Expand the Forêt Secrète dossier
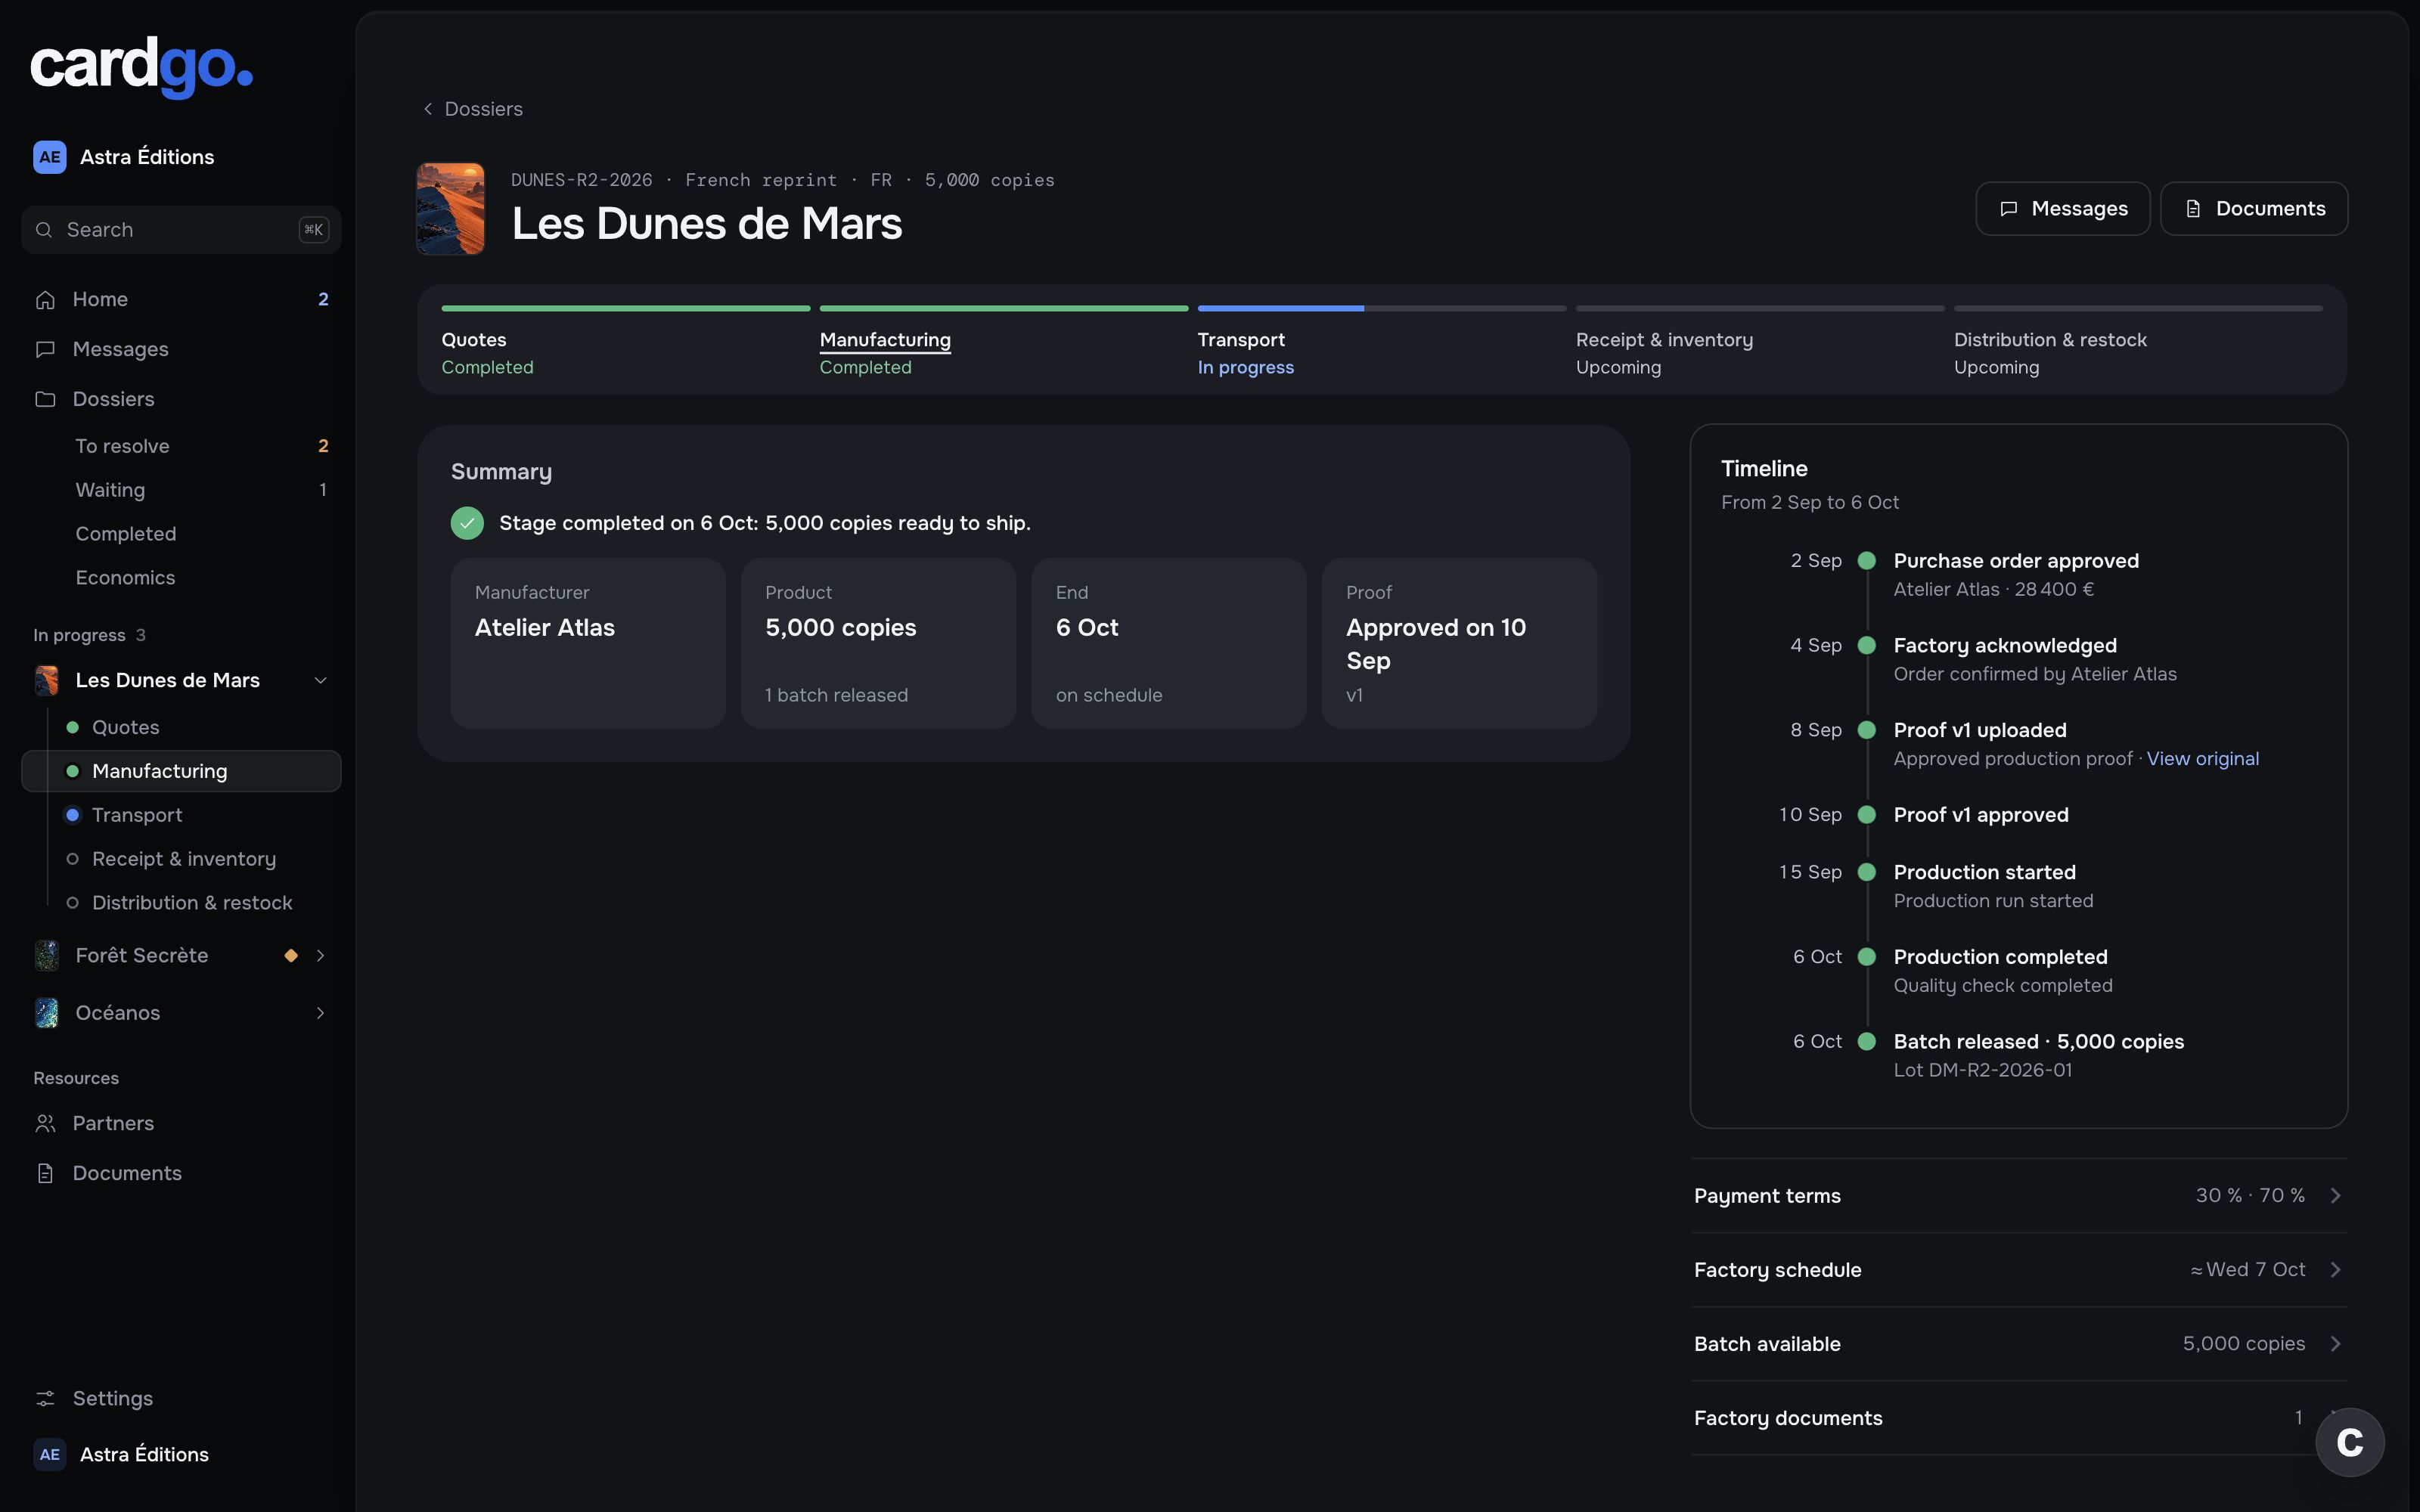The height and width of the screenshot is (1512, 2420). 321,955
